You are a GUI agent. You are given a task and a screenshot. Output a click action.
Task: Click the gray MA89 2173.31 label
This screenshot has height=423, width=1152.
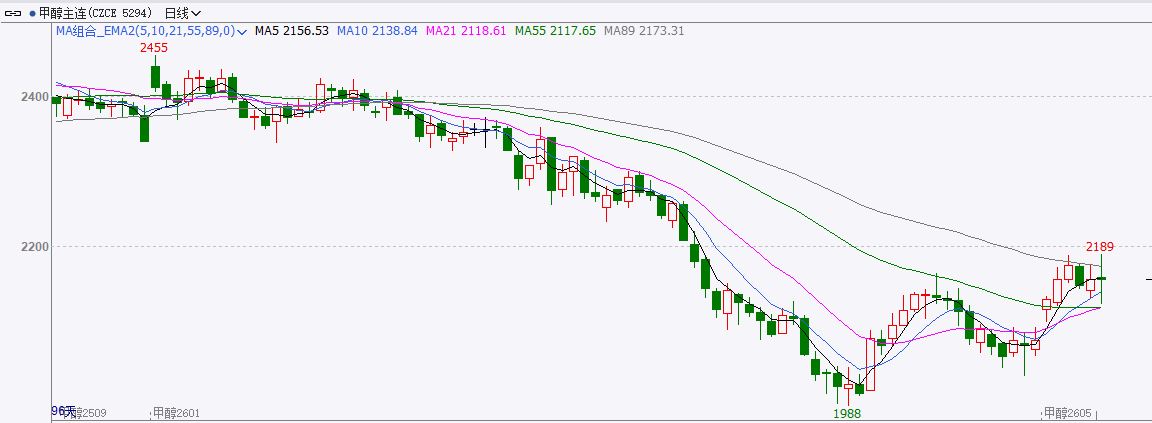point(644,31)
